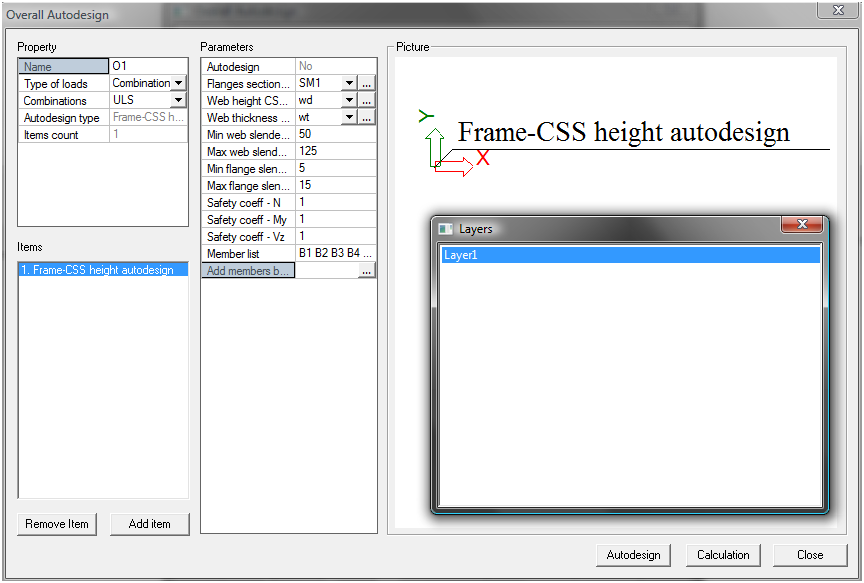
Task: Run the Autodesign button
Action: point(633,555)
